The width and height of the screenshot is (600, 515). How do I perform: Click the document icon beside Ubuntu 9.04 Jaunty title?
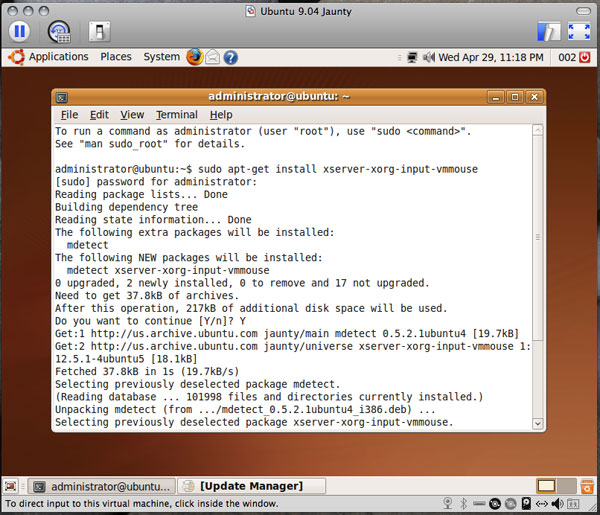(250, 11)
